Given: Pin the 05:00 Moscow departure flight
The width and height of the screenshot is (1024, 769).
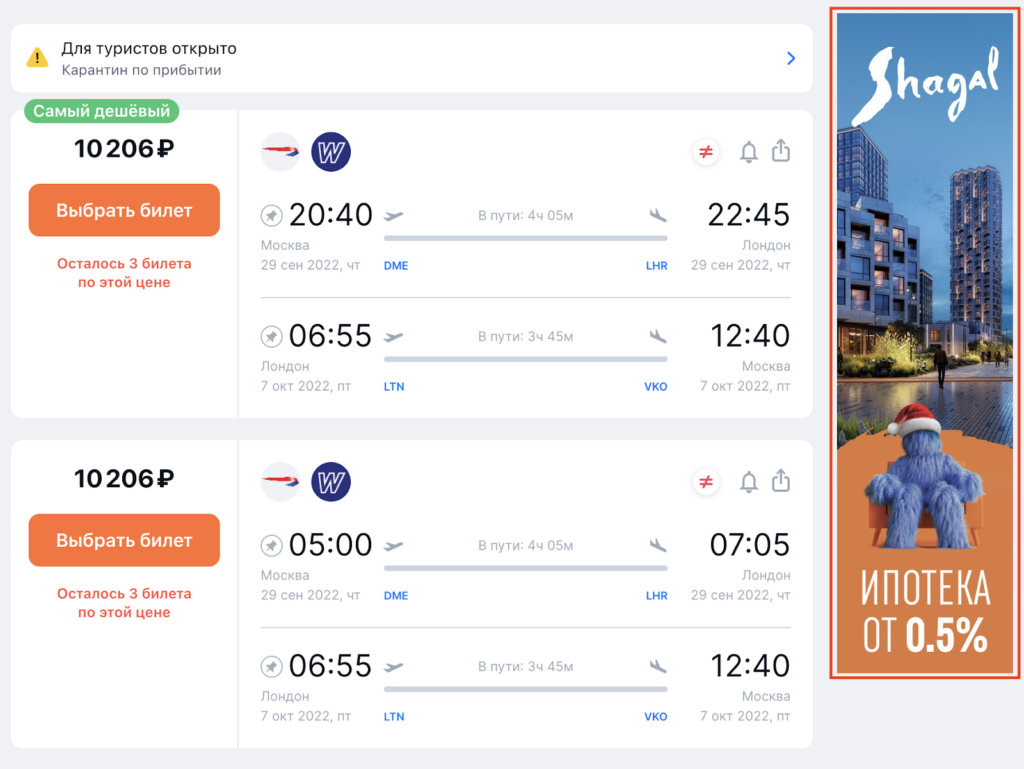Looking at the screenshot, I should click(x=271, y=545).
